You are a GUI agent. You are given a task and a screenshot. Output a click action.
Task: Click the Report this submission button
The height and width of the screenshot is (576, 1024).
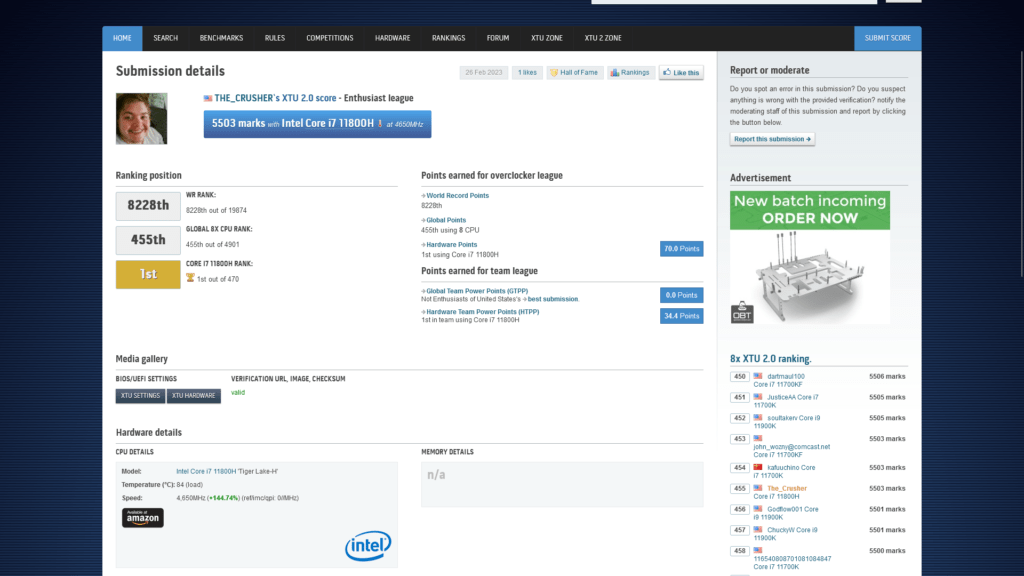(772, 139)
